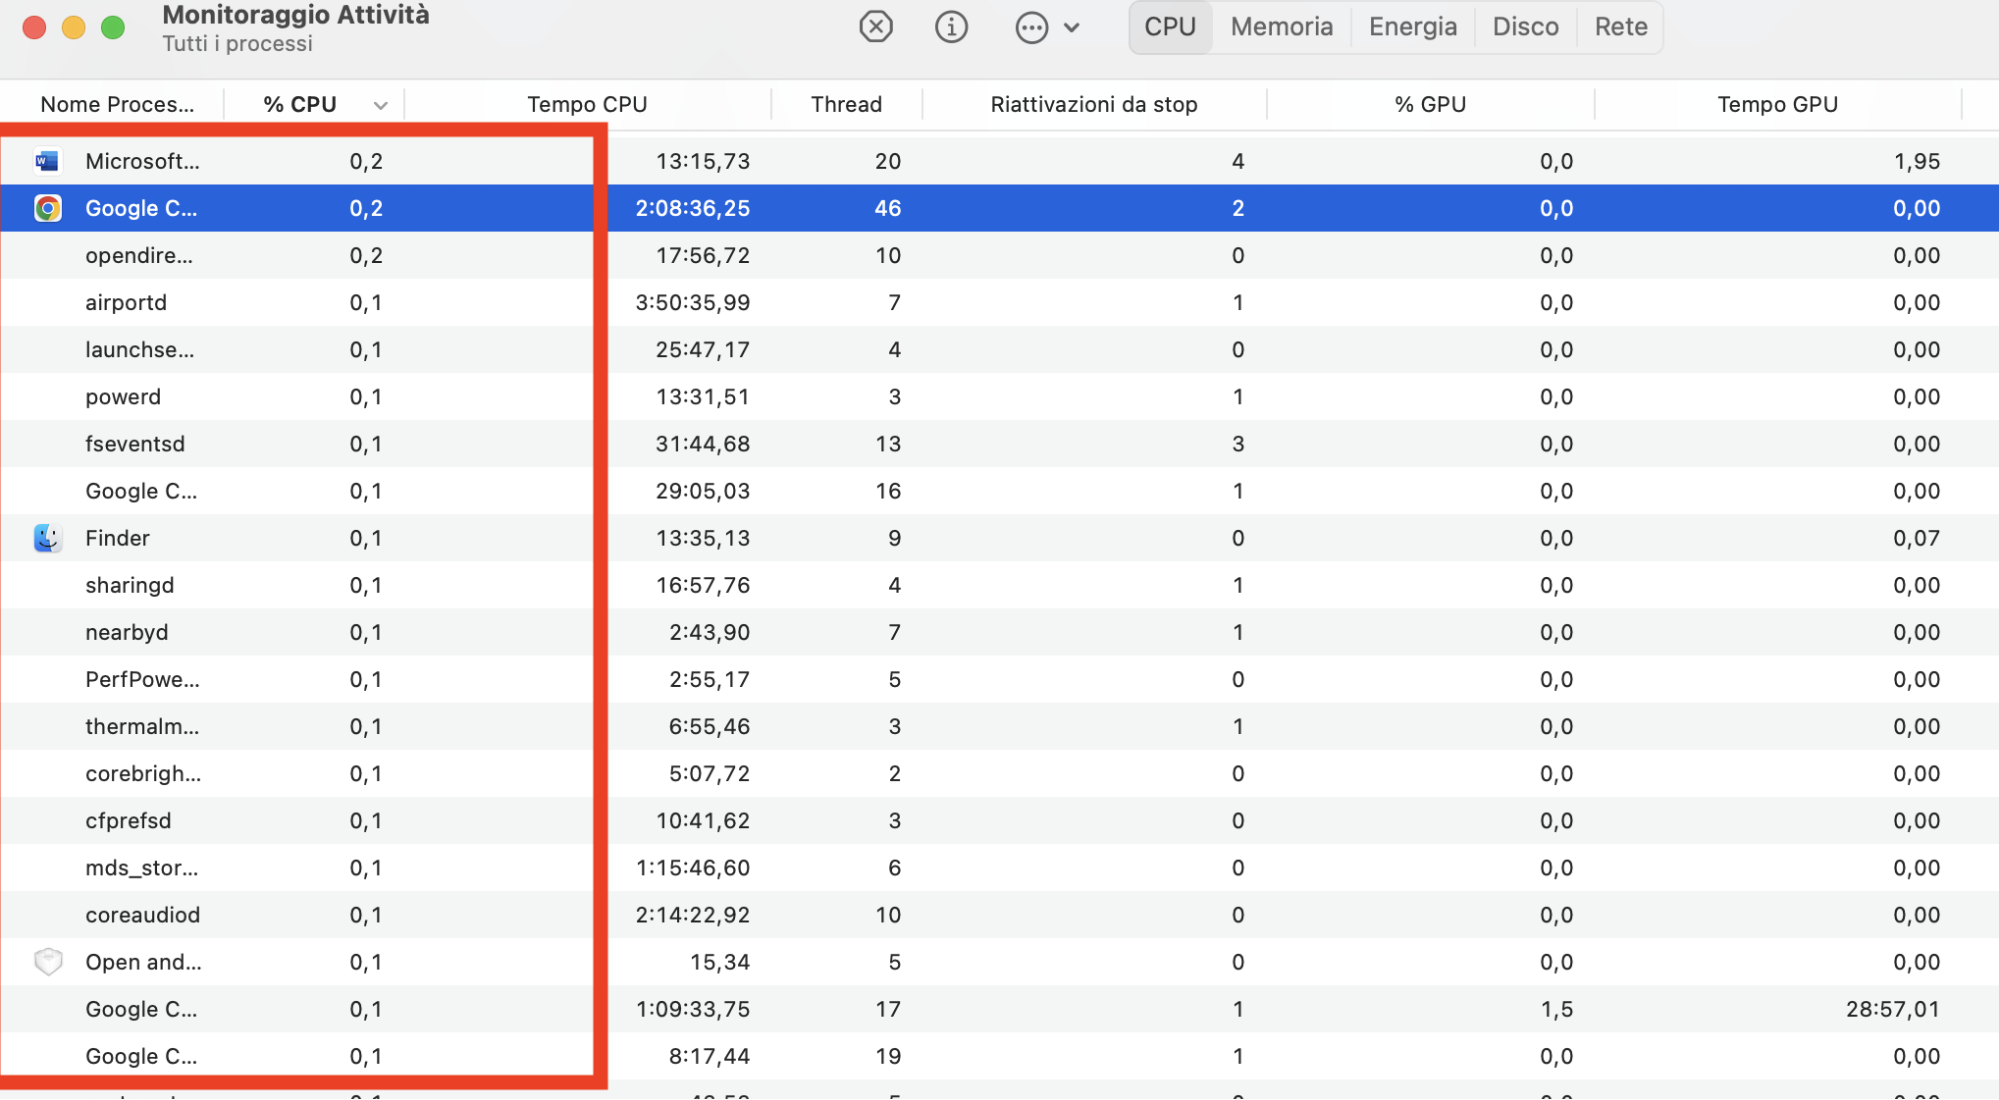The width and height of the screenshot is (1999, 1100).
Task: Click the package icon beside 'Open and...' process
Action: 47,961
